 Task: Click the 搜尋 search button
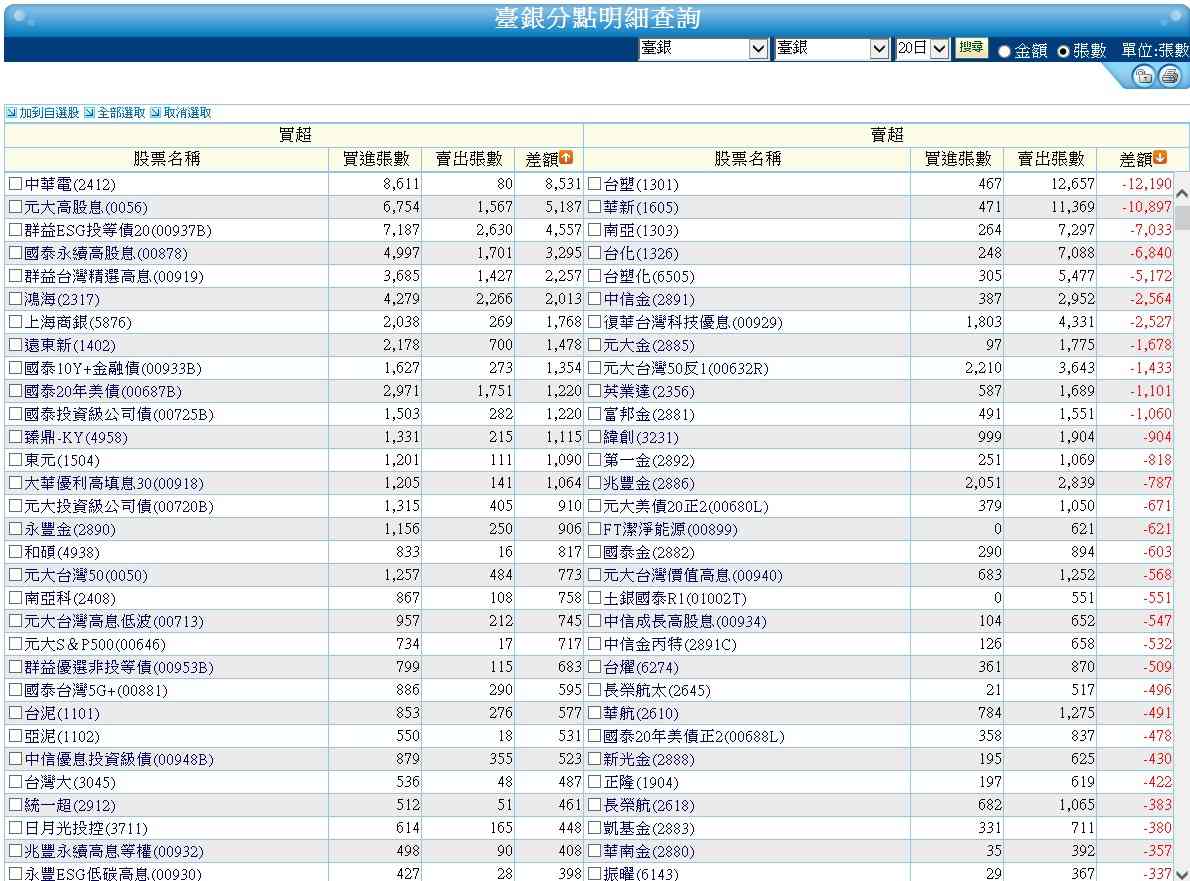[971, 48]
